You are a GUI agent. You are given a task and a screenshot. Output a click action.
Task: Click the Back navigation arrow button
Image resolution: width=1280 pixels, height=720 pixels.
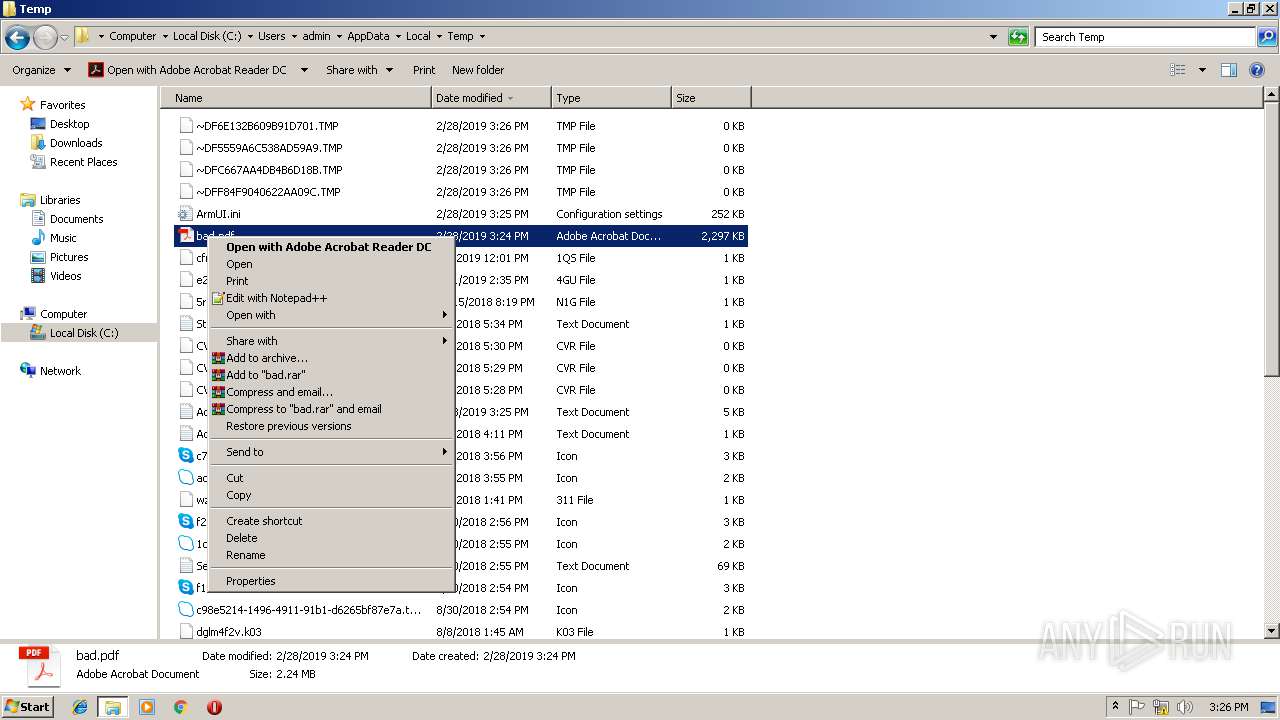click(x=17, y=38)
